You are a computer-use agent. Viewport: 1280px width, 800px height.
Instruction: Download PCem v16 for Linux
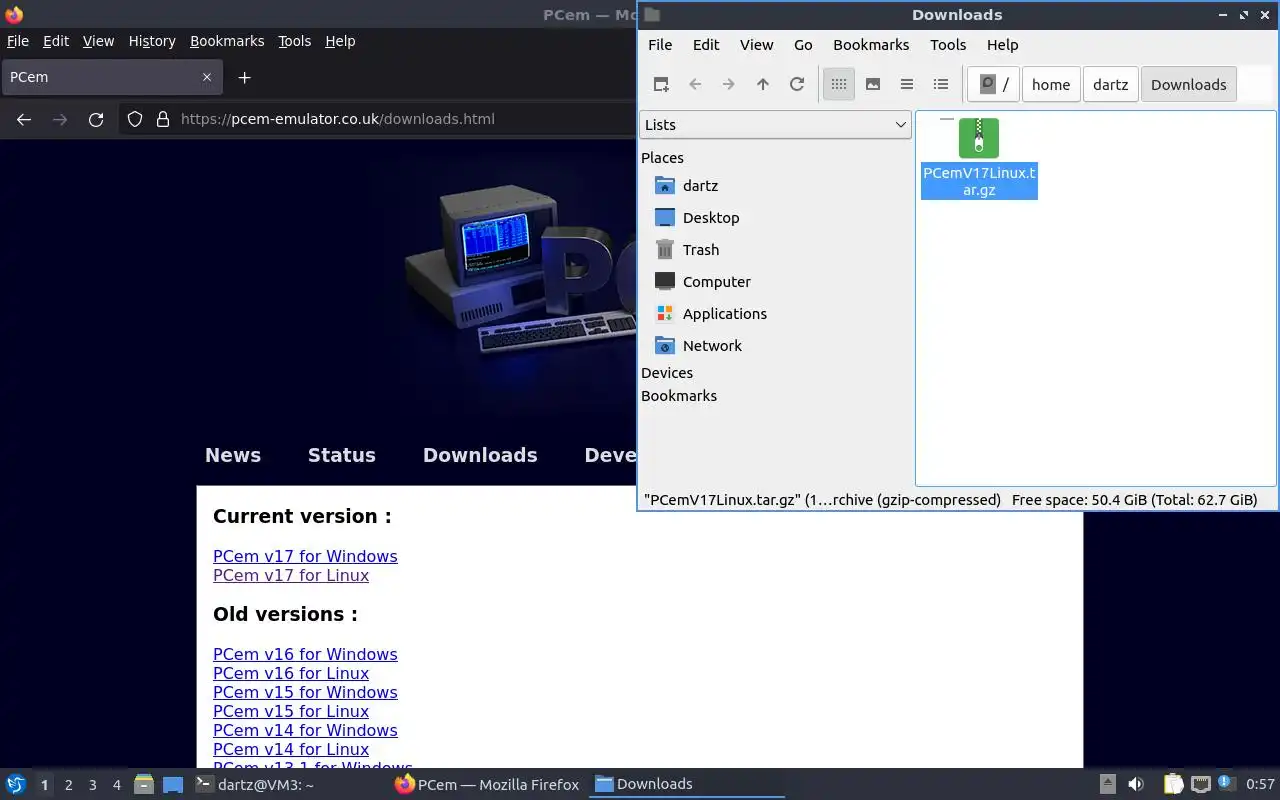tap(291, 673)
